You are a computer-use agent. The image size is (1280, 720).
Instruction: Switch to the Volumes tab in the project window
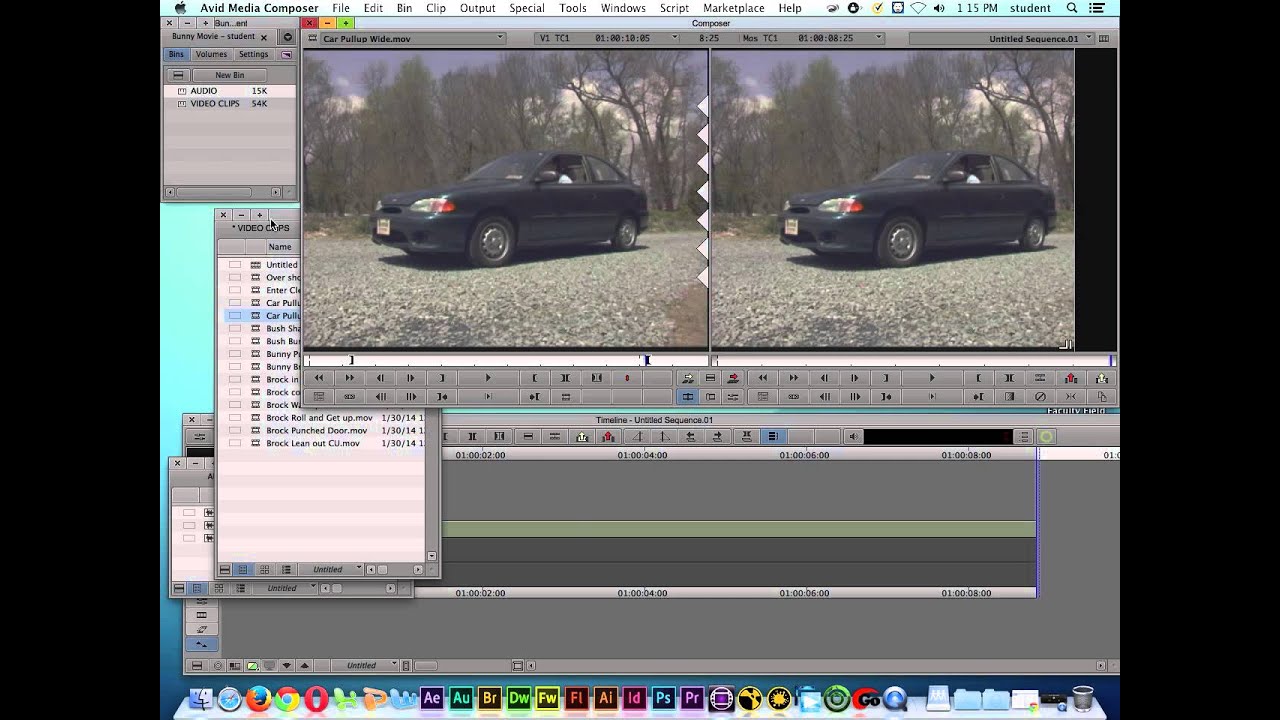[x=211, y=55]
